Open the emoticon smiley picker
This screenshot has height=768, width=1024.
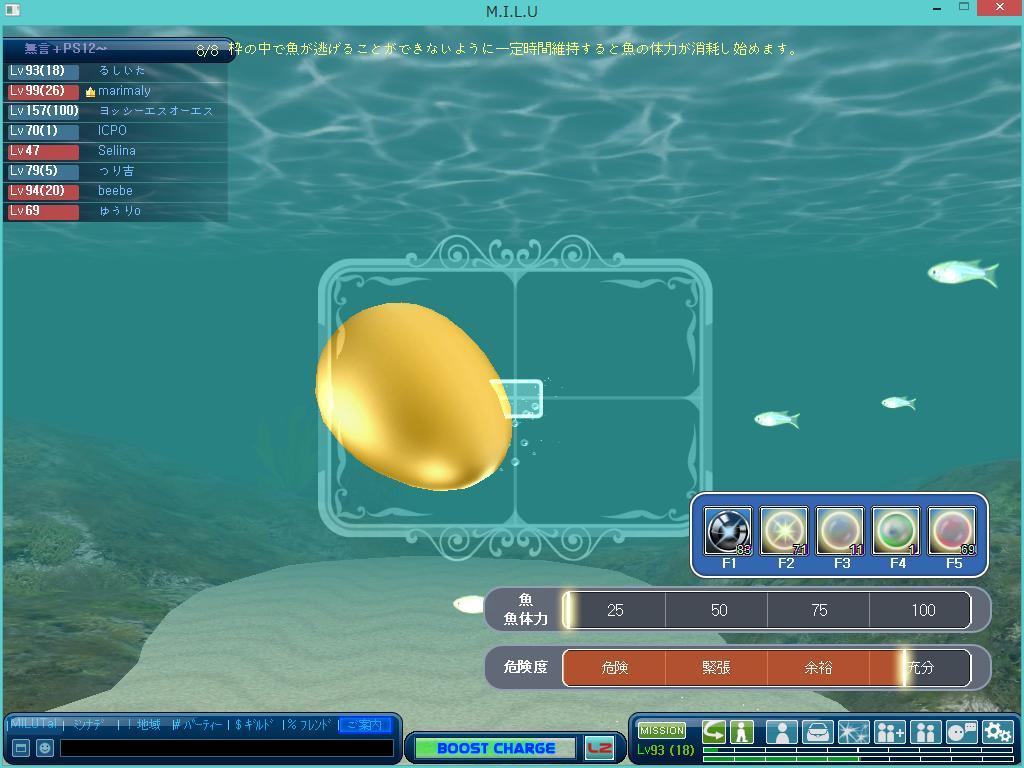[x=44, y=748]
